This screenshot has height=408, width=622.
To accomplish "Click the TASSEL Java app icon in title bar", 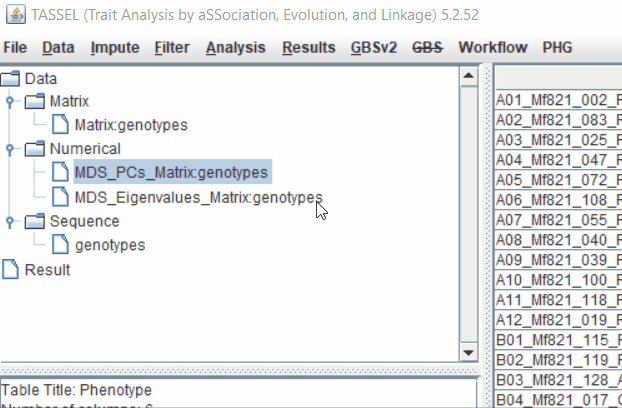I will coord(16,14).
